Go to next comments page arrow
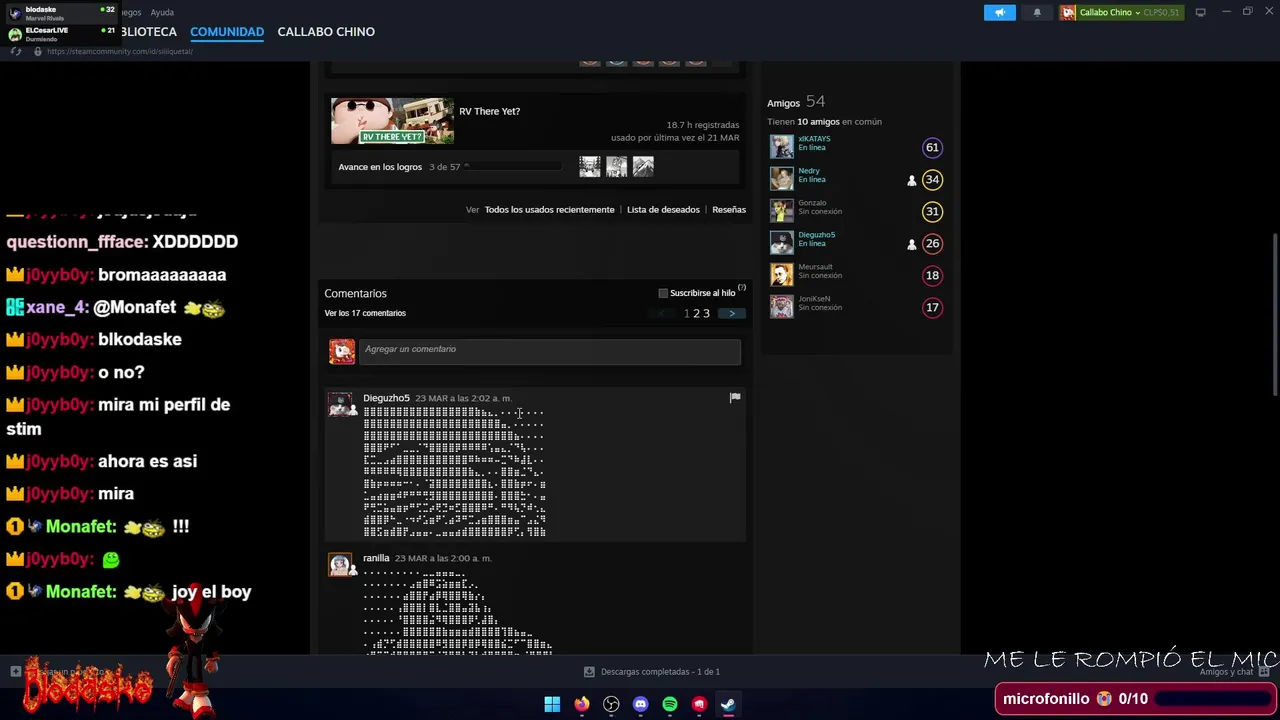 [732, 314]
